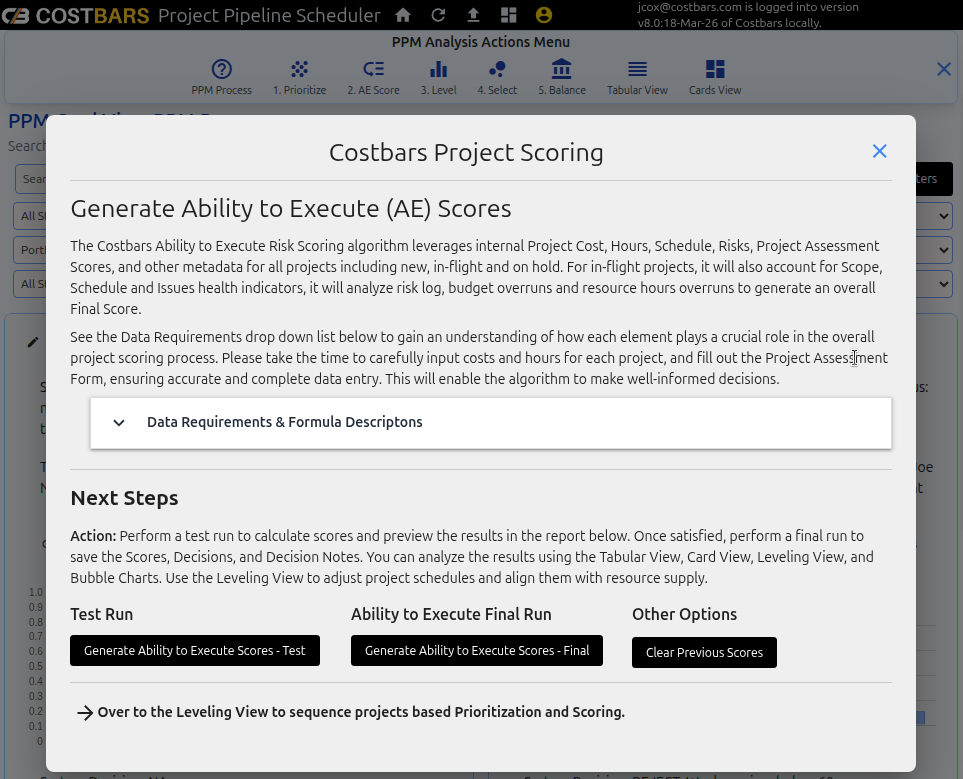963x779 pixels.
Task: Close the Costbars Project Scoring dialog
Action: (879, 151)
